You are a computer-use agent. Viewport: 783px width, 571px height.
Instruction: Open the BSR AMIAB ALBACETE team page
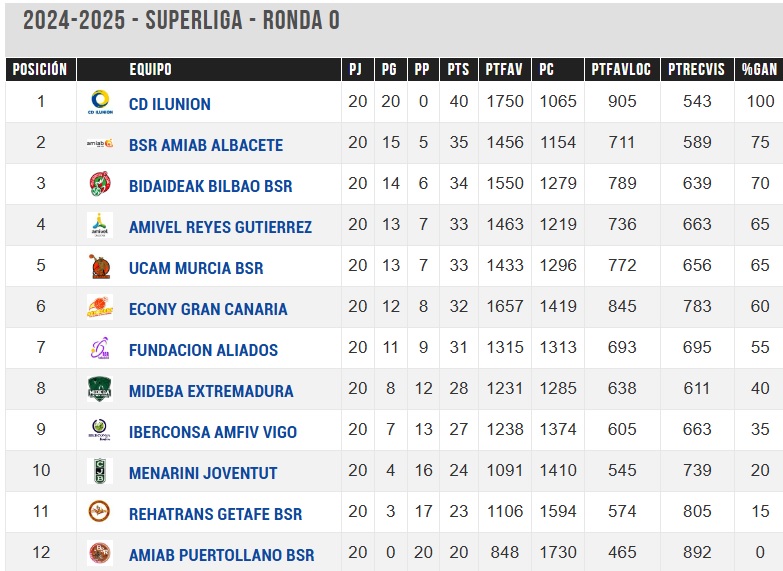(x=206, y=145)
